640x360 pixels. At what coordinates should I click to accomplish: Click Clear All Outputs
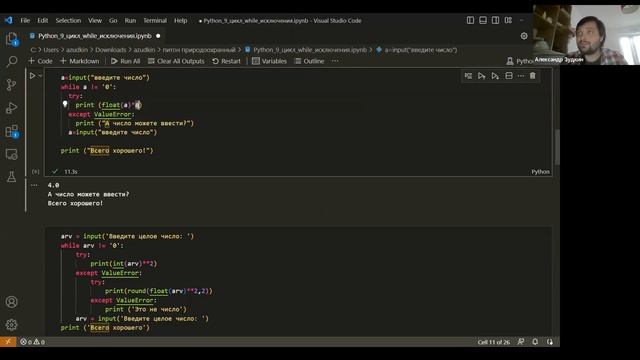click(176, 61)
